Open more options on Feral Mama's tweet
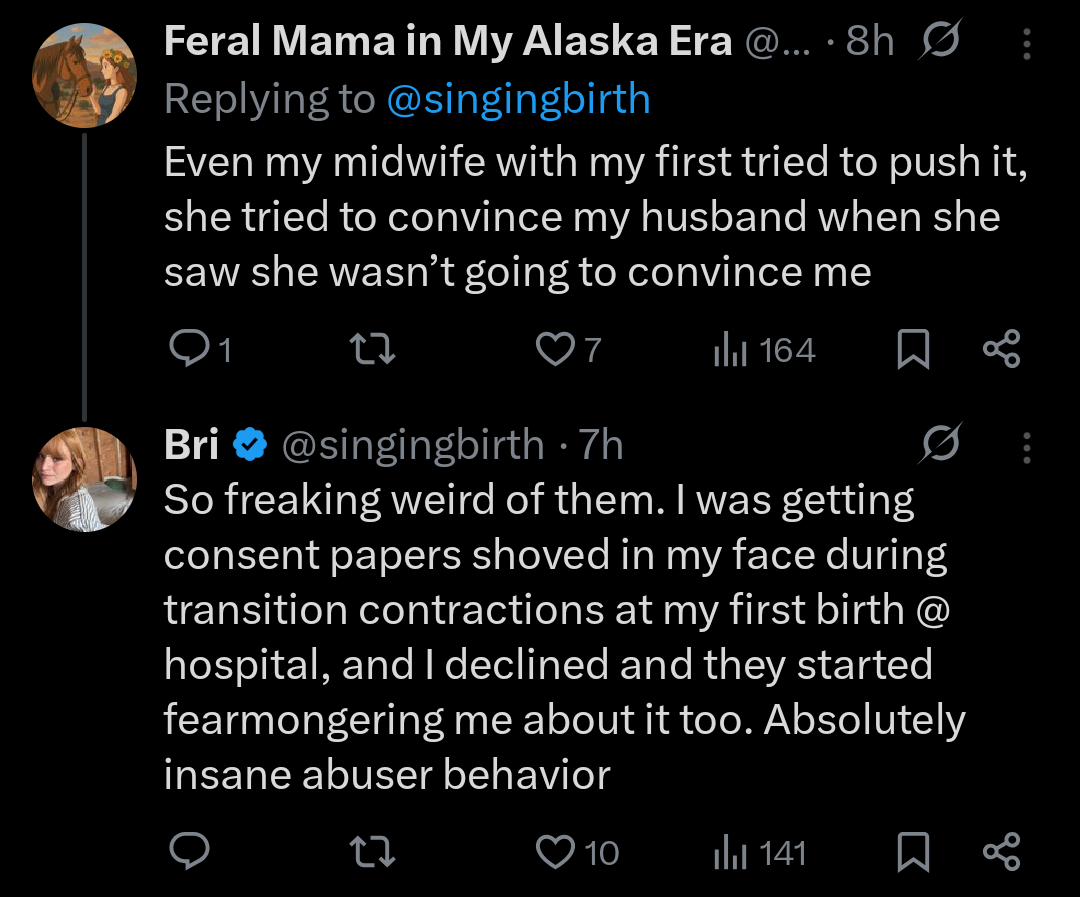Screen dimensions: 1080x897 [1026, 43]
